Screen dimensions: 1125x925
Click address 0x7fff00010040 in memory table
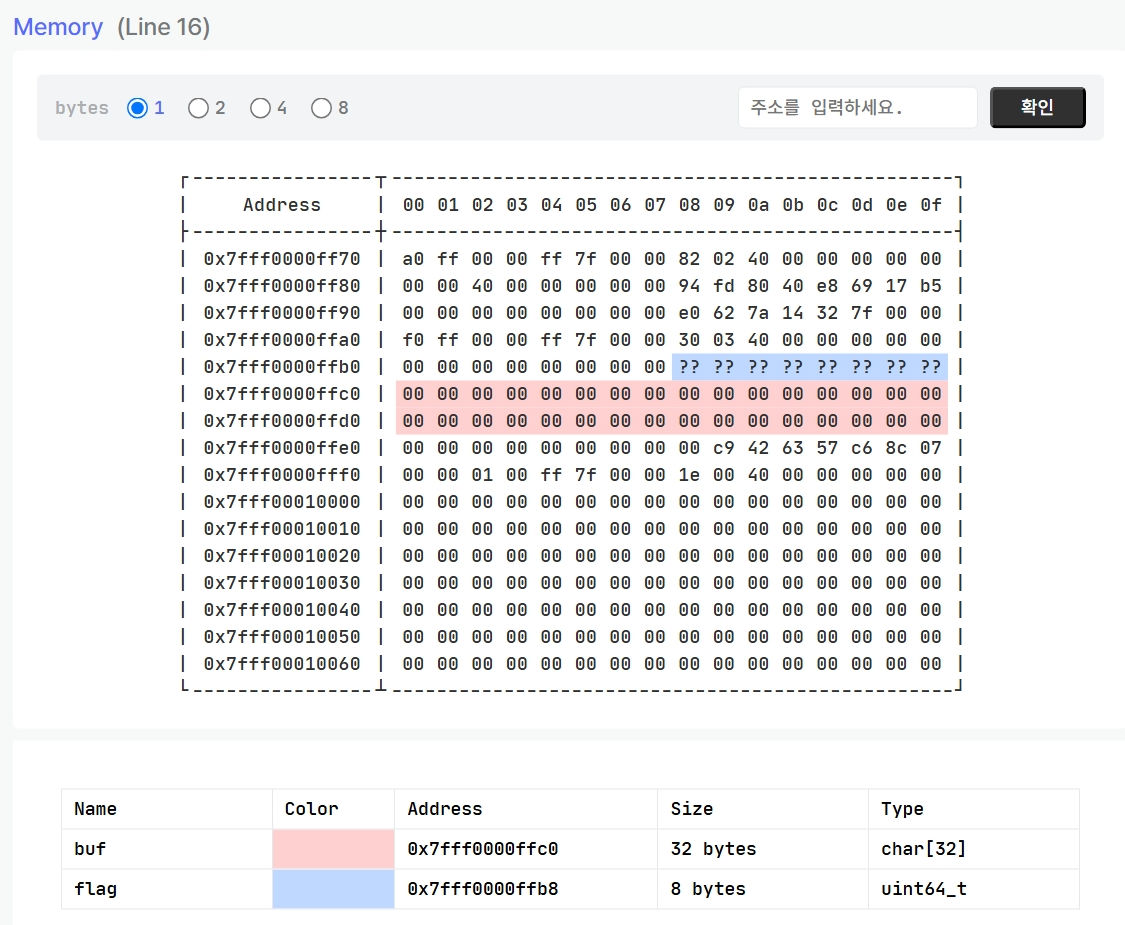point(282,610)
